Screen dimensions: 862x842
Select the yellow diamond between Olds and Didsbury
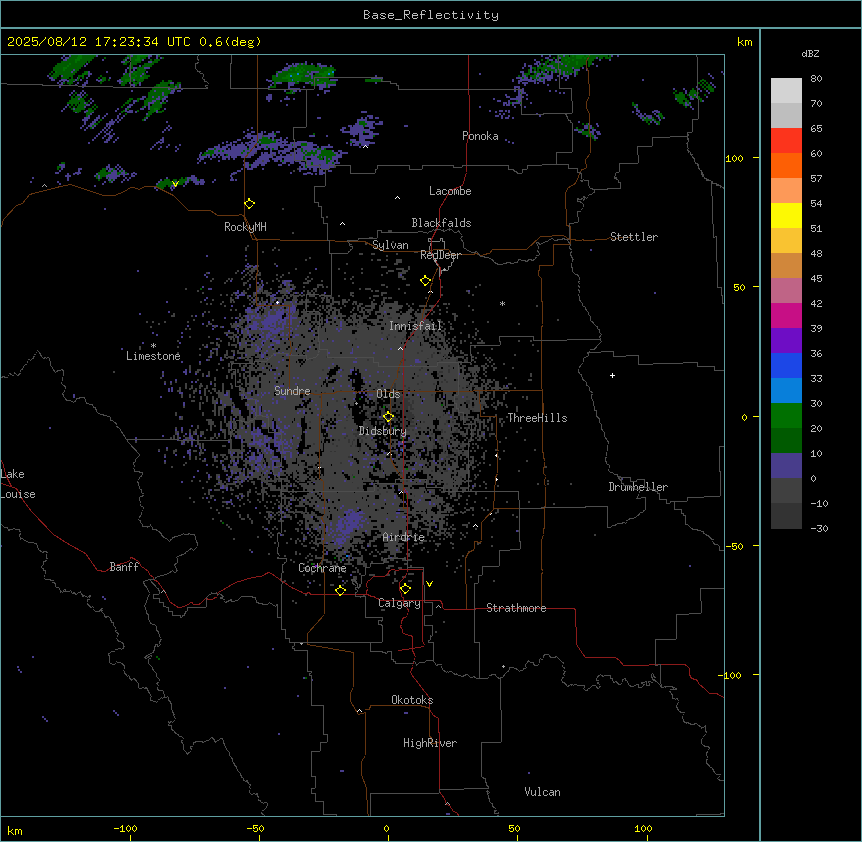[x=389, y=417]
